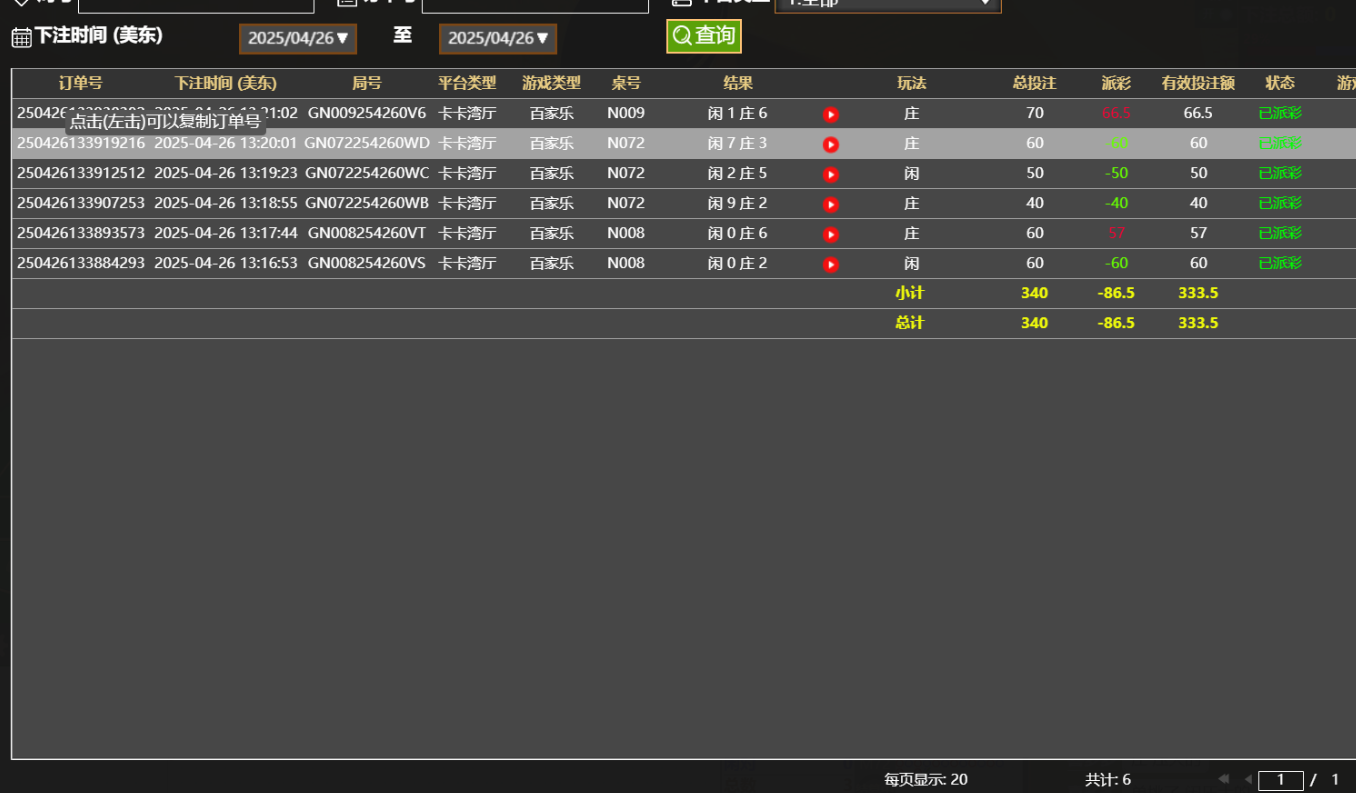Image resolution: width=1356 pixels, height=793 pixels.
Task: Open the end date dropdown
Action: tap(498, 38)
